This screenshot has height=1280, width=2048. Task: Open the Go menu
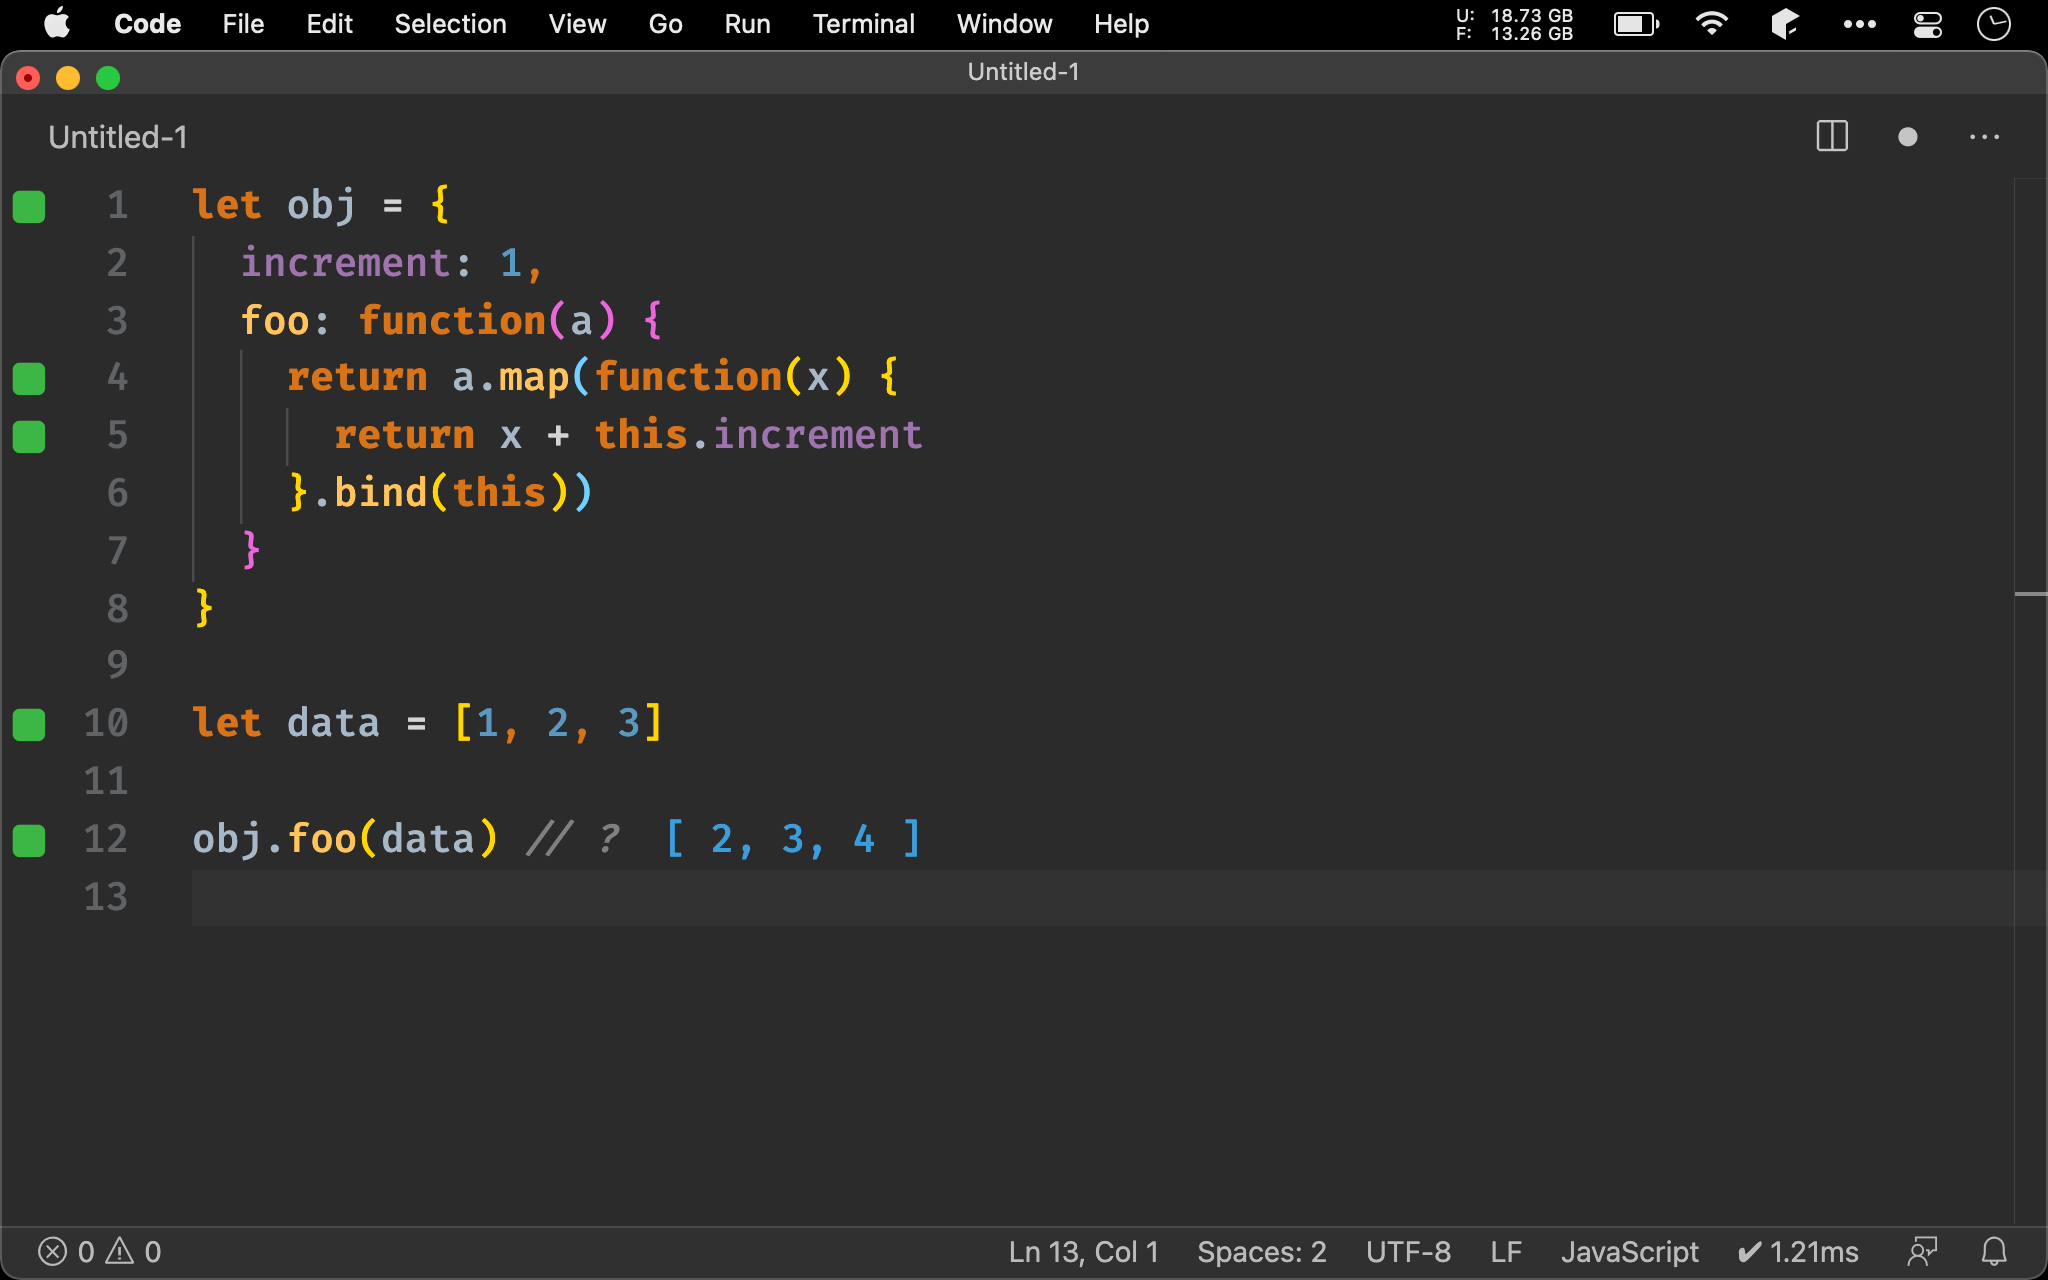point(665,24)
